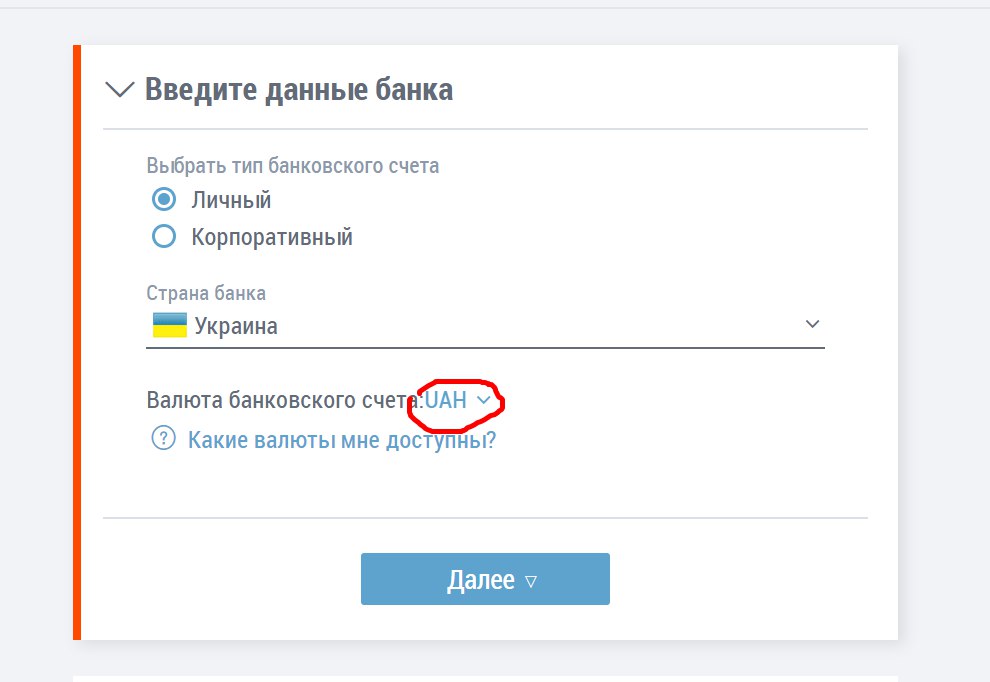Click the orange bar on panel edge
This screenshot has height=682, width=990.
pos(77,342)
